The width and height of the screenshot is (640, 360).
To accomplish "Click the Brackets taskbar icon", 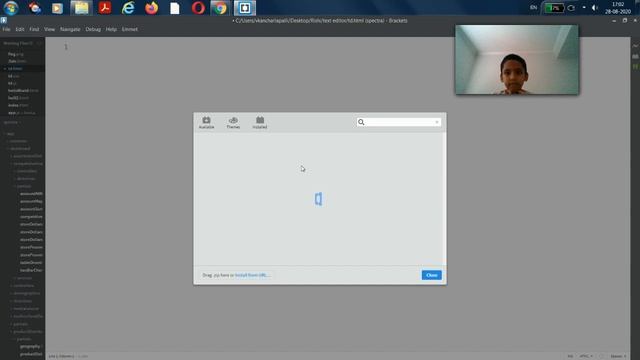I will (244, 8).
